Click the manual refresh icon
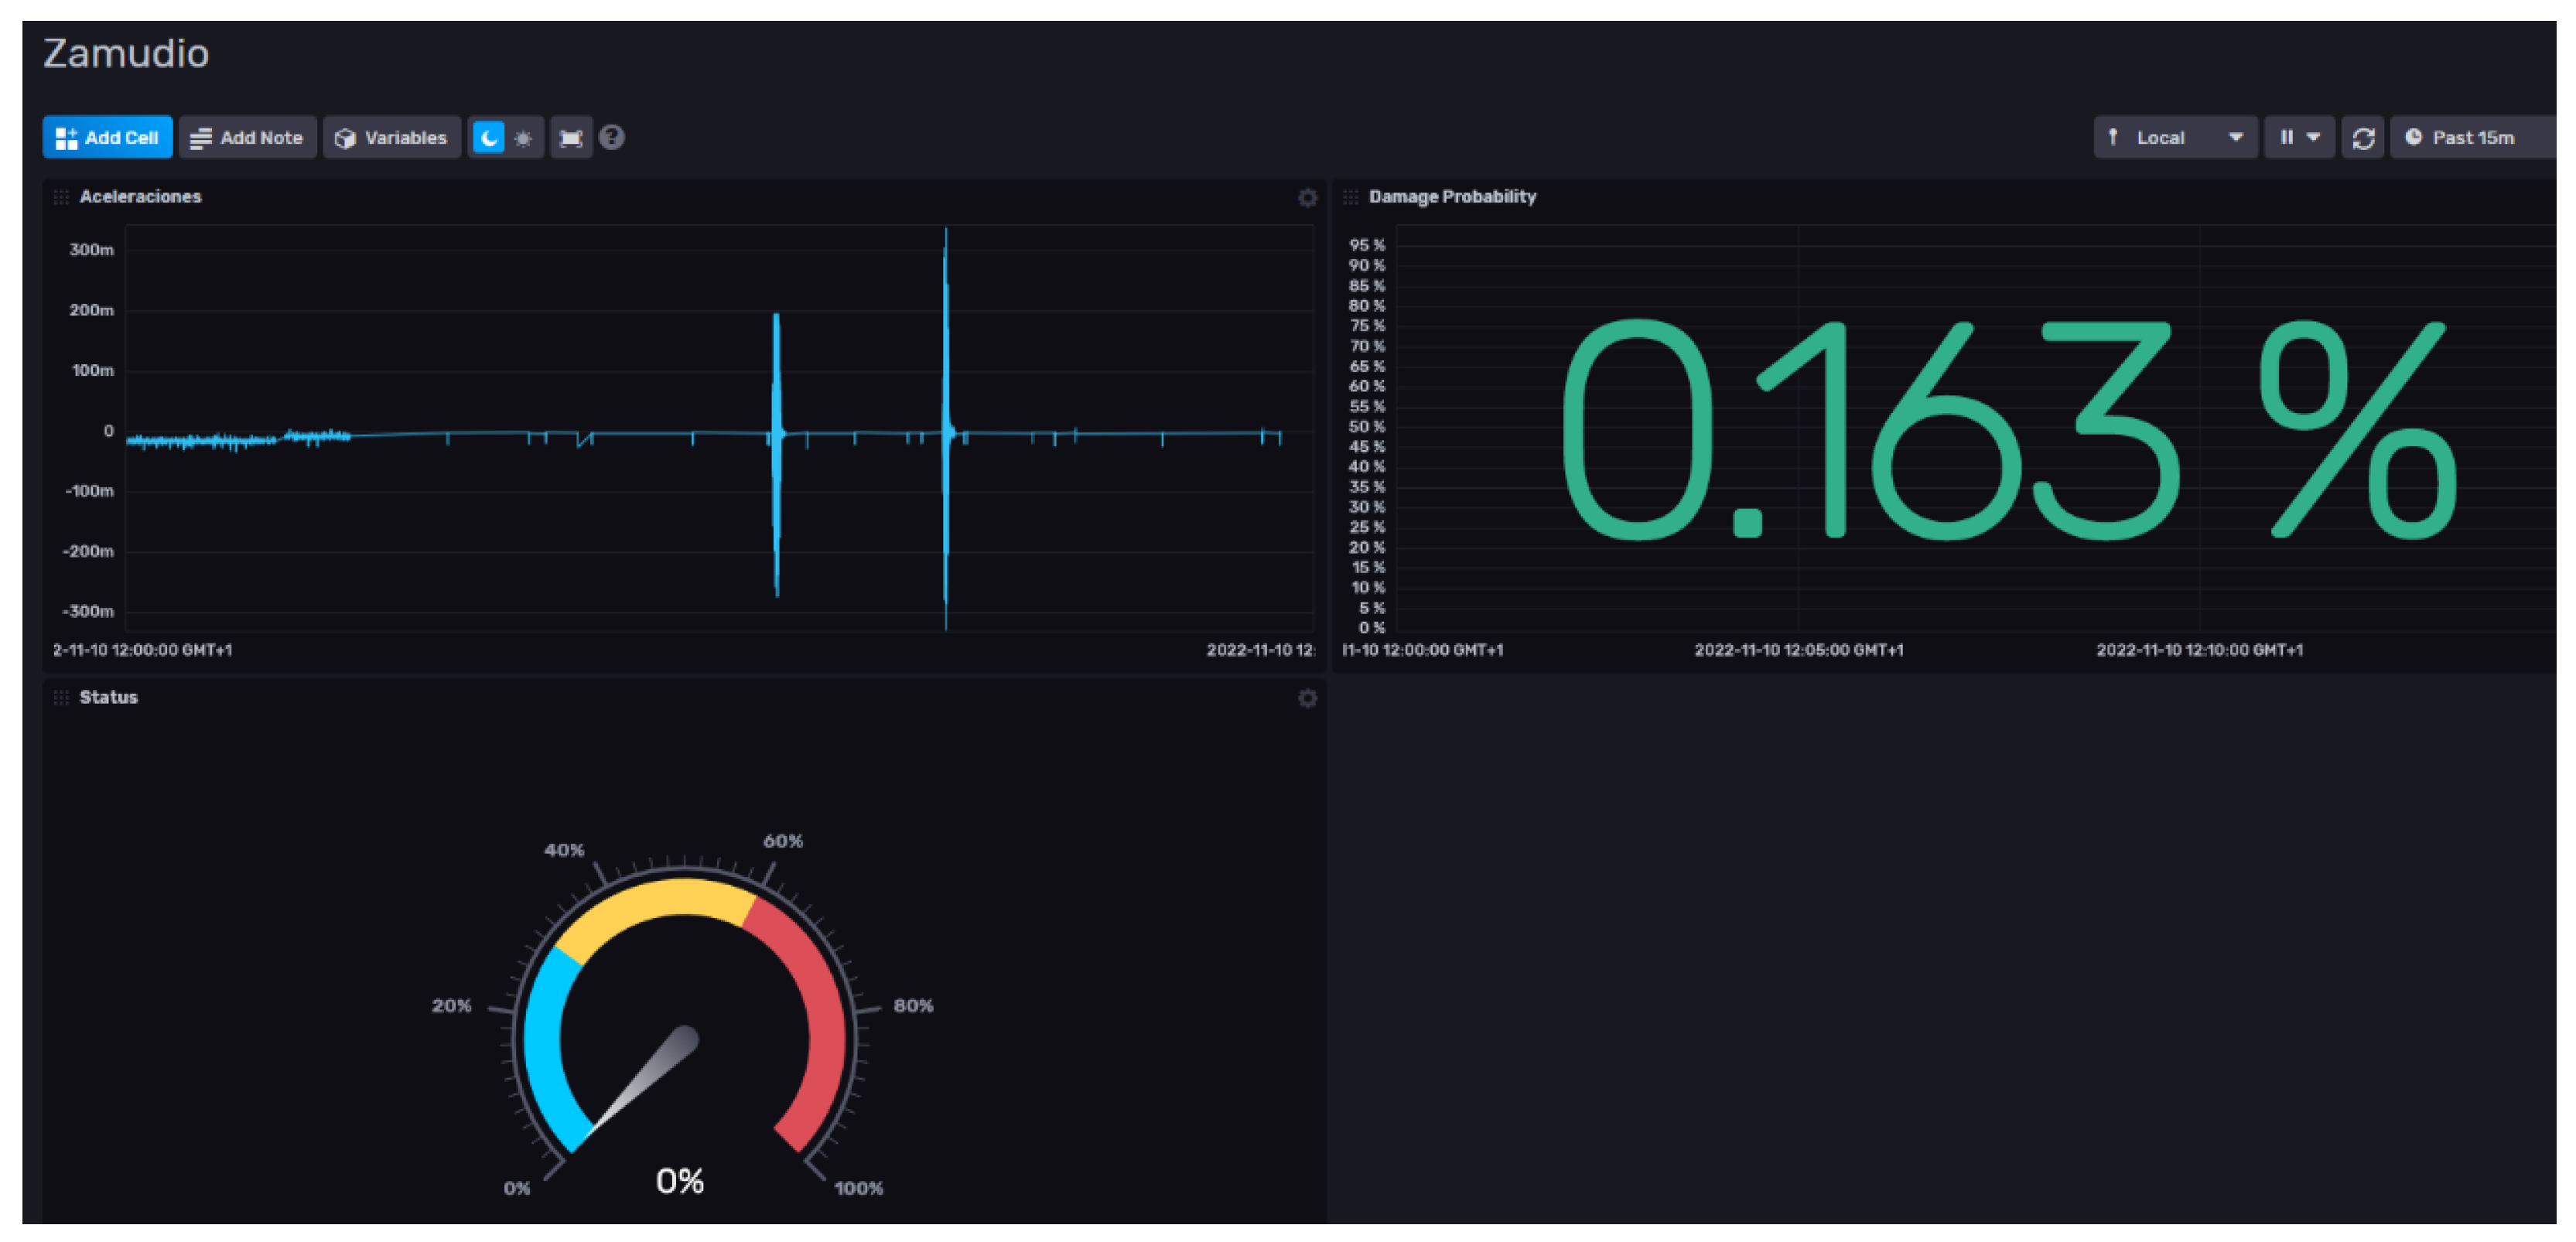The height and width of the screenshot is (1242, 2576). [2363, 137]
